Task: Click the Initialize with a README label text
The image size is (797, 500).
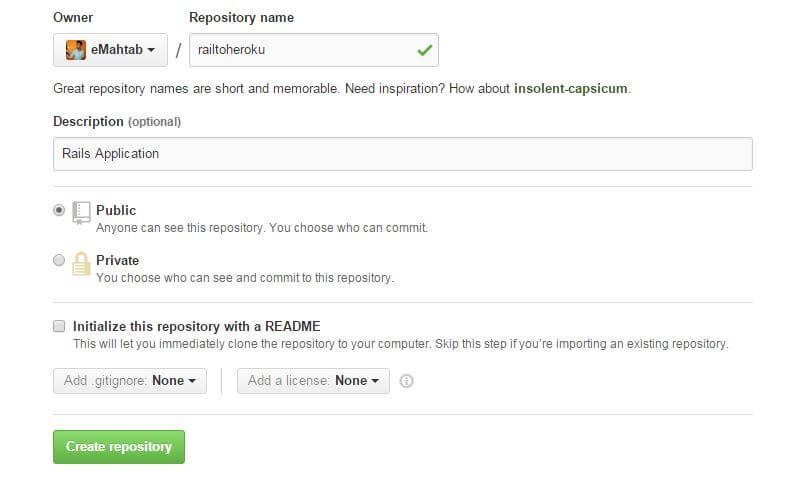Action: (197, 326)
